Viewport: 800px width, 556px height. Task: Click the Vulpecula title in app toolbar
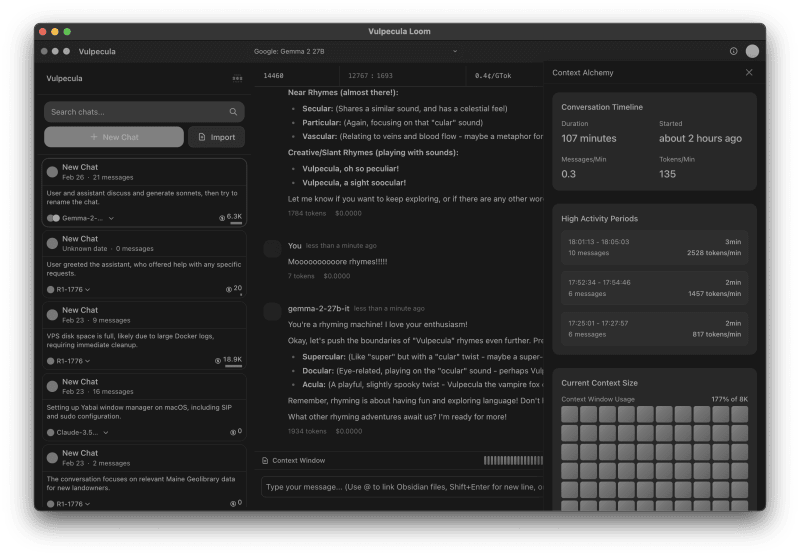[x=97, y=52]
